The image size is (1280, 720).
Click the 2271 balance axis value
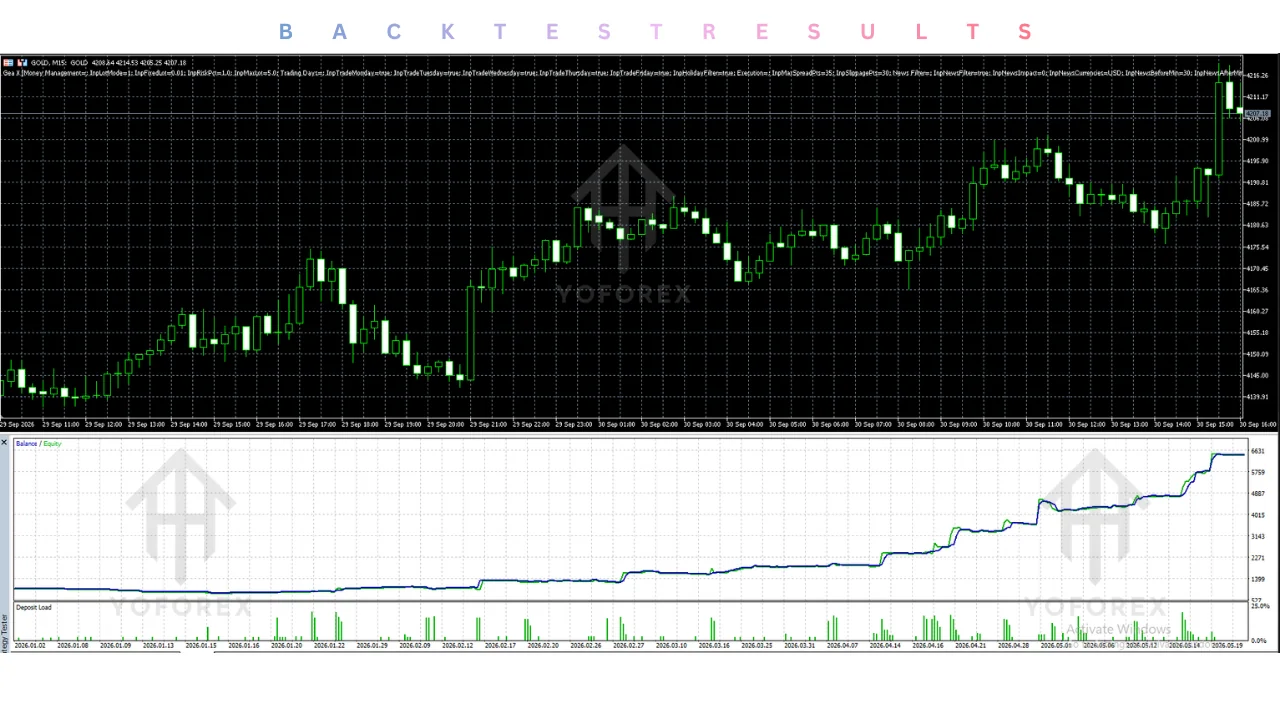click(1258, 558)
